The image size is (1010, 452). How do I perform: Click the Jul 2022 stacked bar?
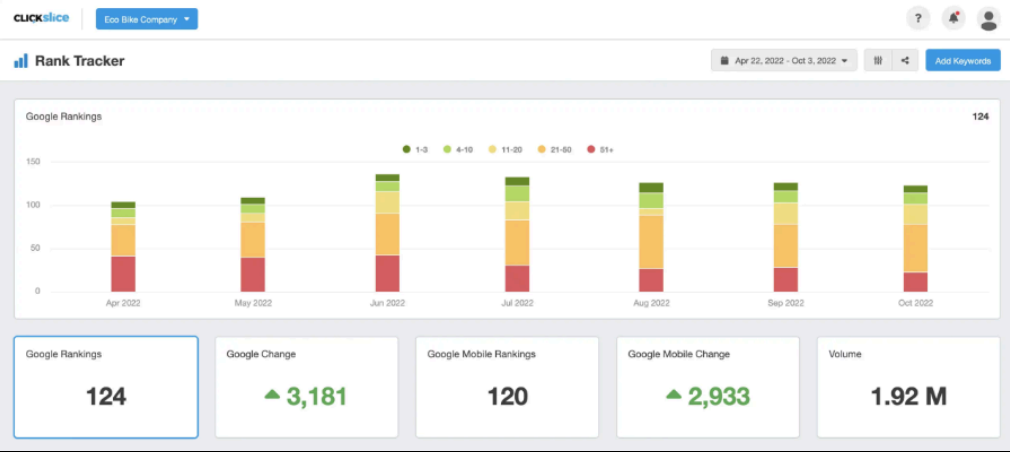point(517,235)
